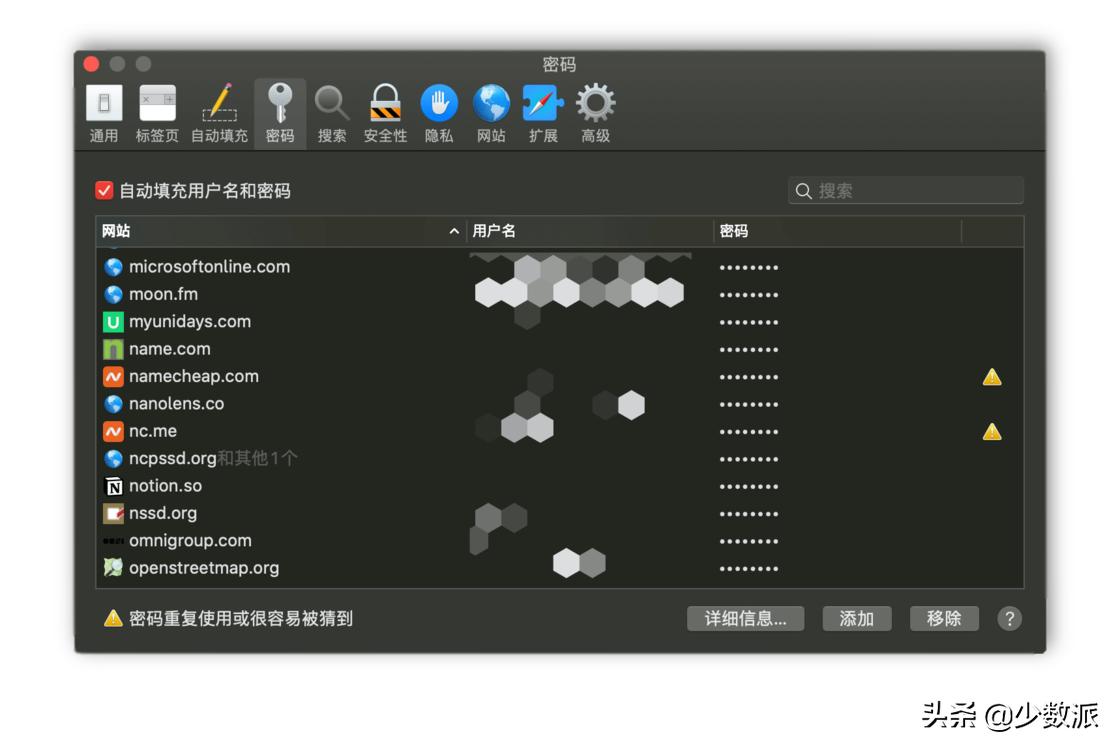Click the warning triangle beside namecheap.com

991,377
